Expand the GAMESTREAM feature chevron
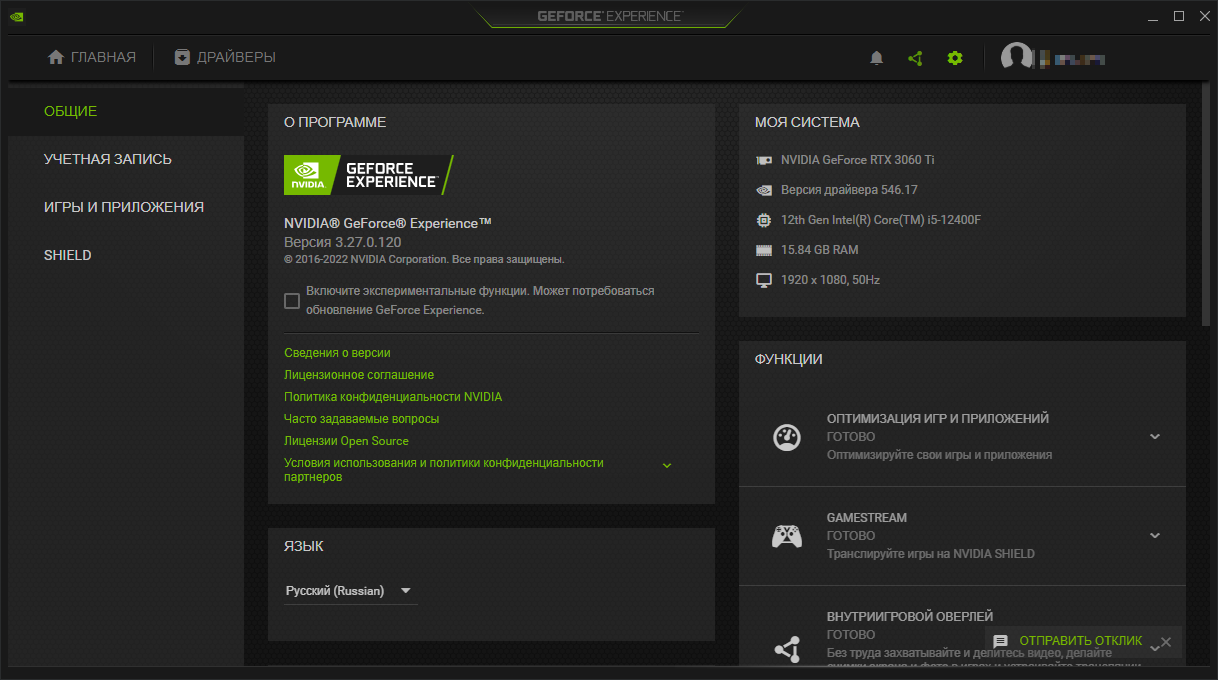The width and height of the screenshot is (1218, 680). 1155,536
